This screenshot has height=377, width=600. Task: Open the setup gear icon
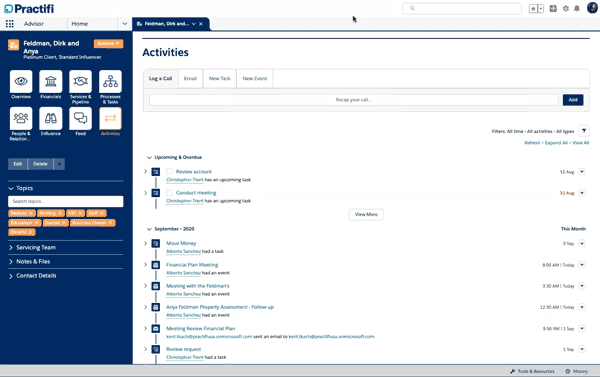pyautogui.click(x=566, y=8)
